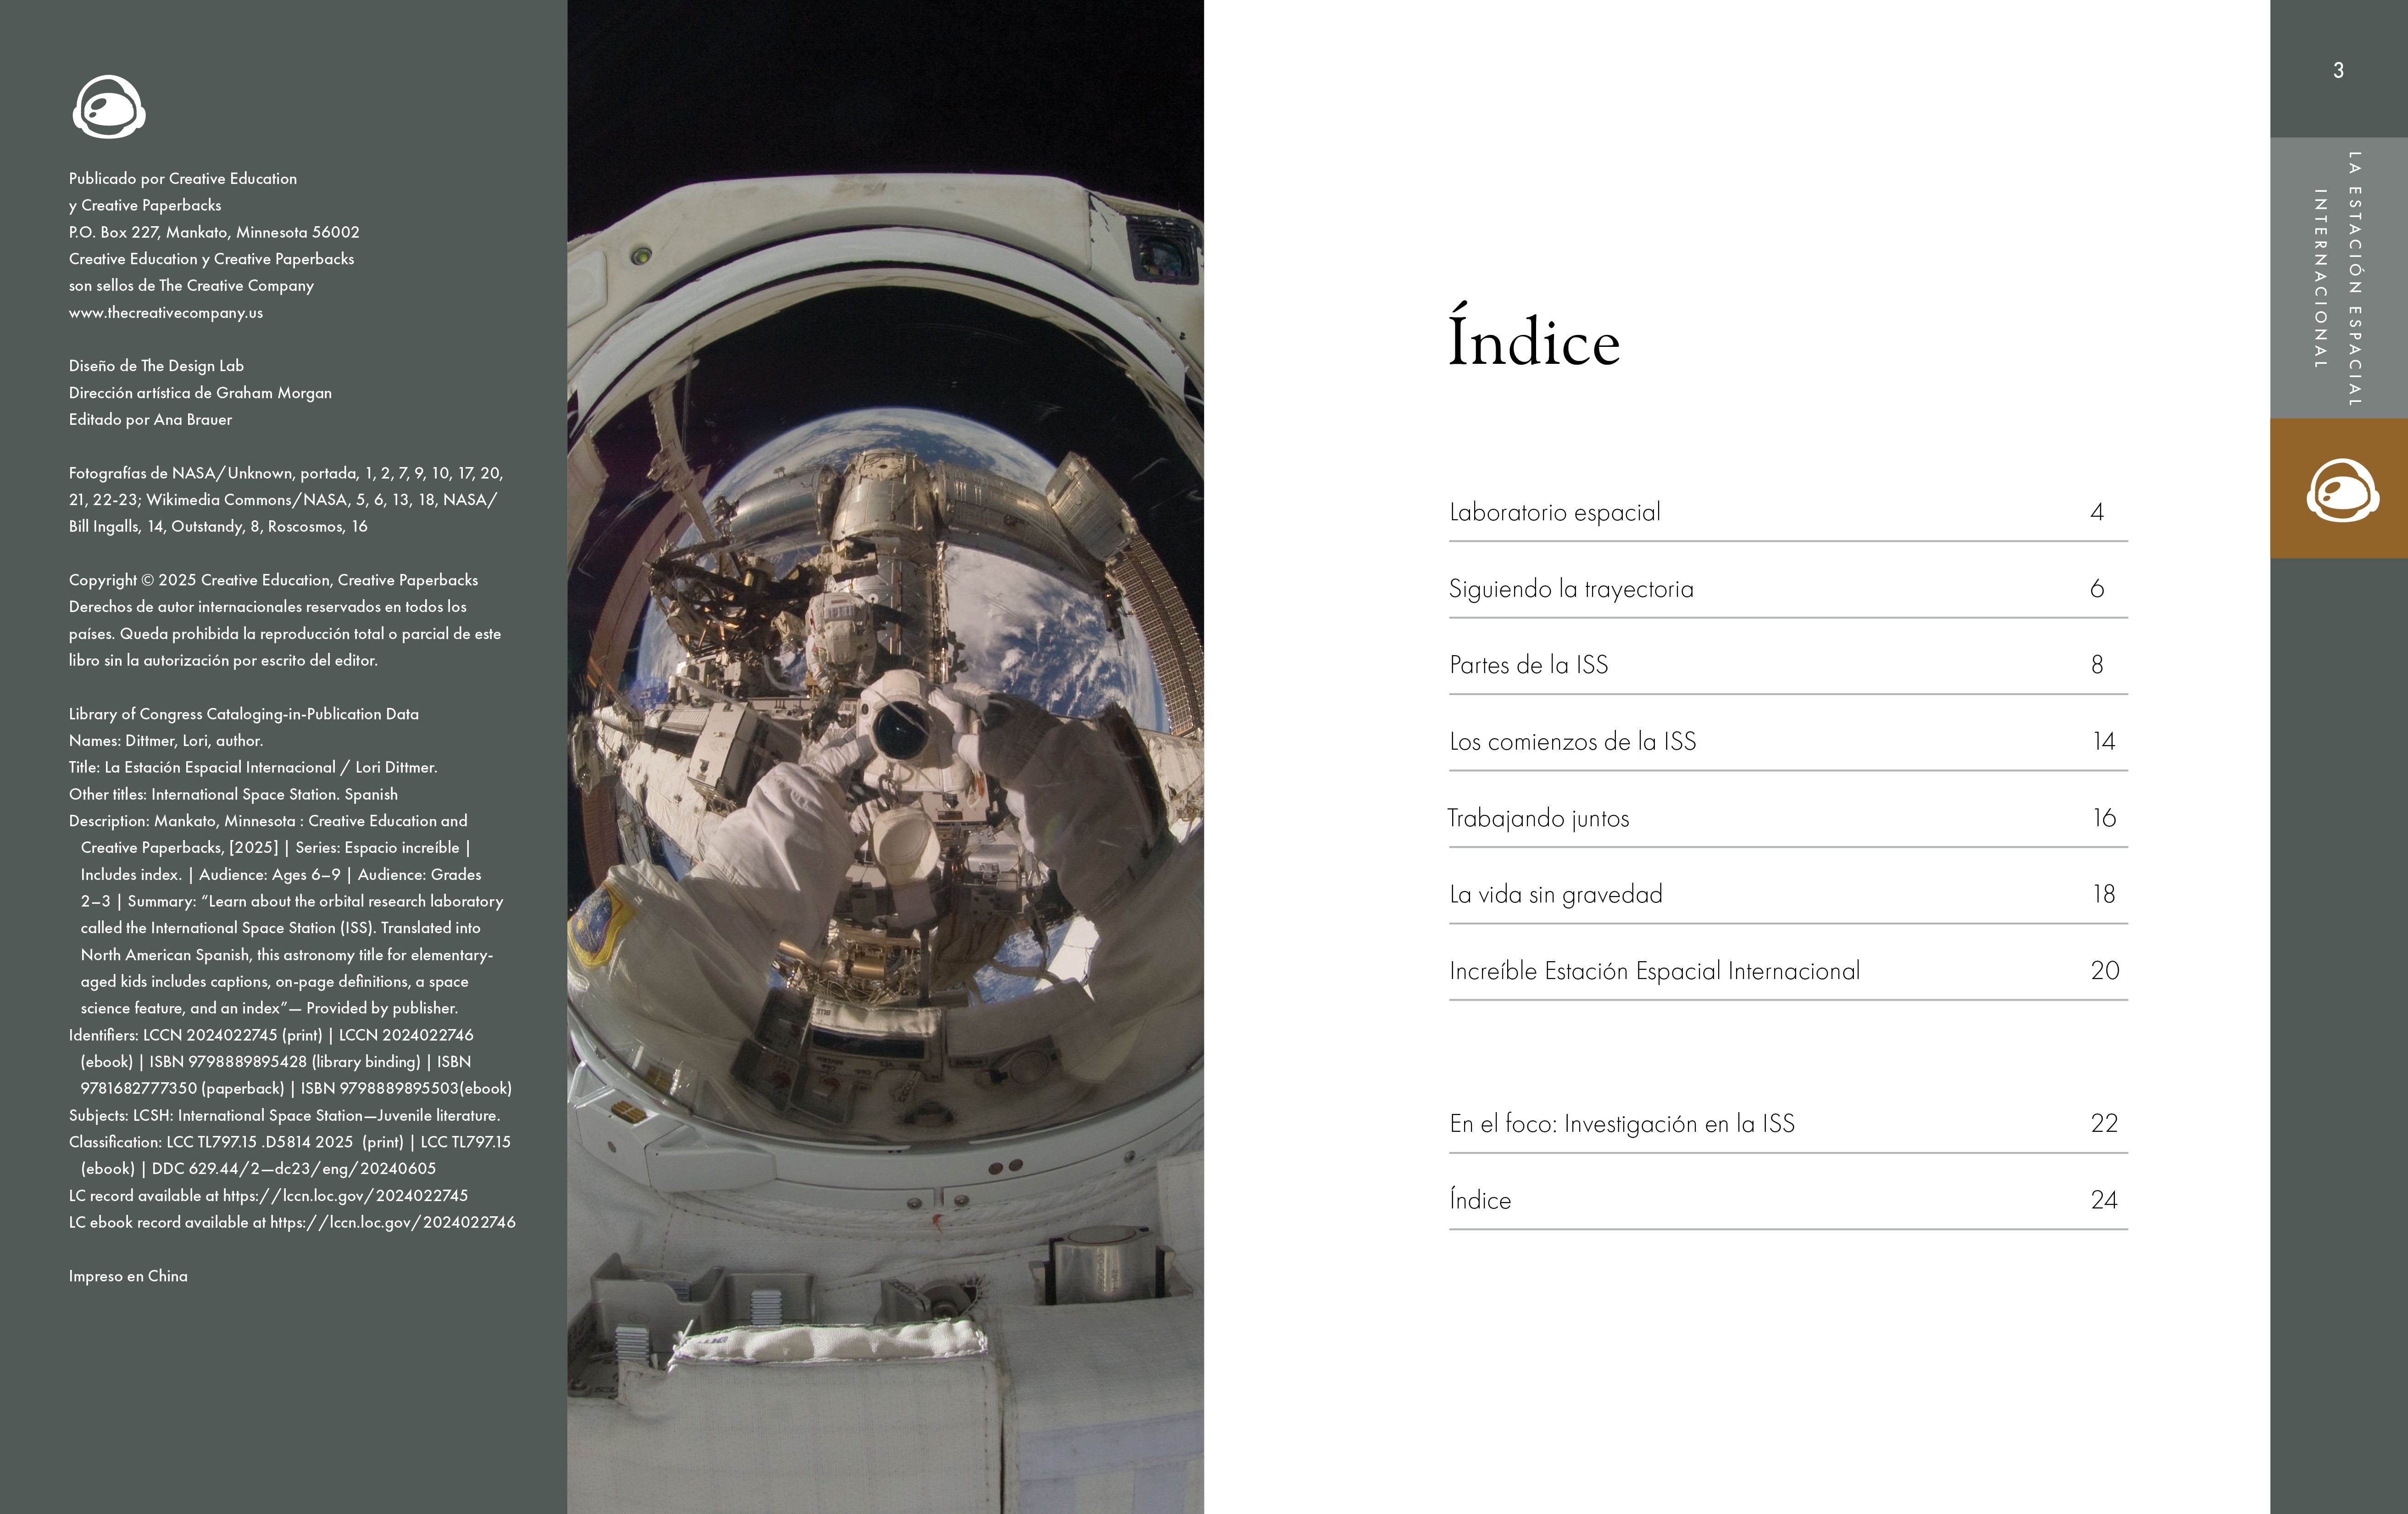Open the lccn.loc.gov/2024022745 record link
Screen dimensions: 2408x1514
coord(345,1196)
